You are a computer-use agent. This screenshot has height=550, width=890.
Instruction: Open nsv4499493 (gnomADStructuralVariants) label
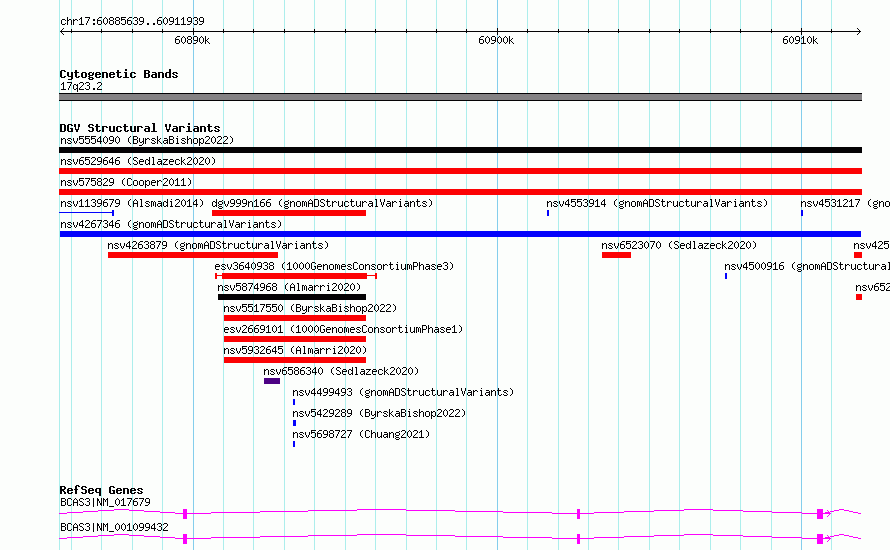pos(403,392)
